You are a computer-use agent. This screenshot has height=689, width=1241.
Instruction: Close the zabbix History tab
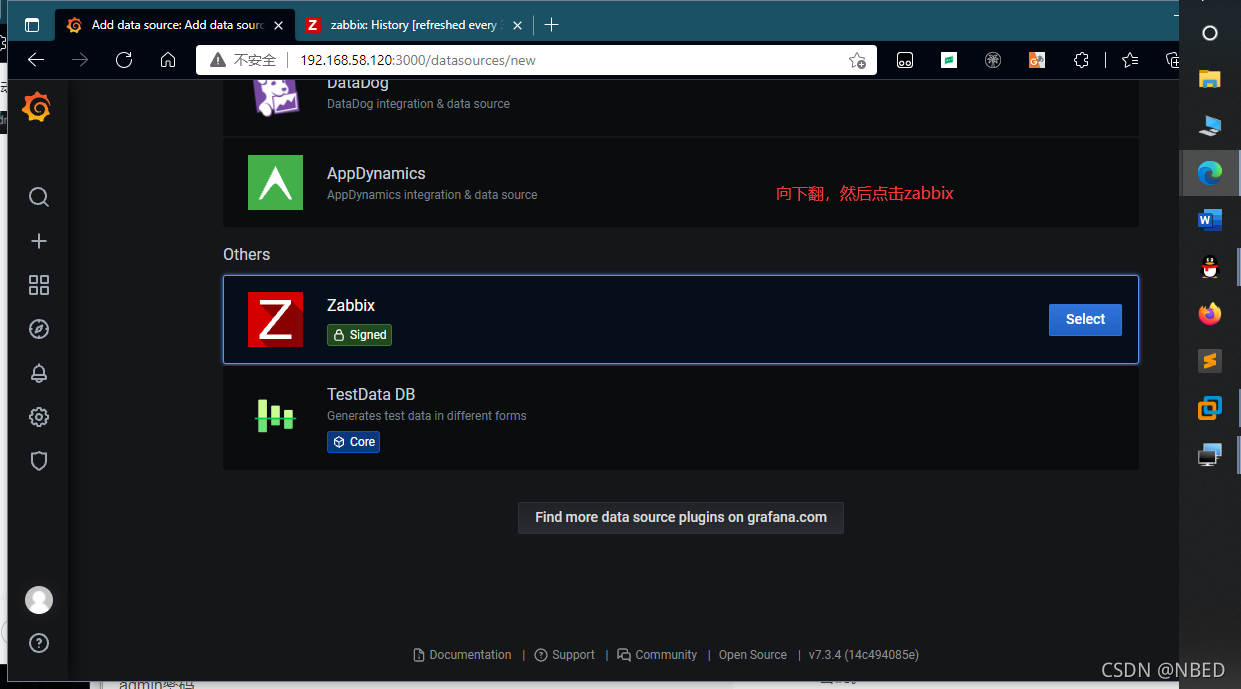pyautogui.click(x=517, y=25)
